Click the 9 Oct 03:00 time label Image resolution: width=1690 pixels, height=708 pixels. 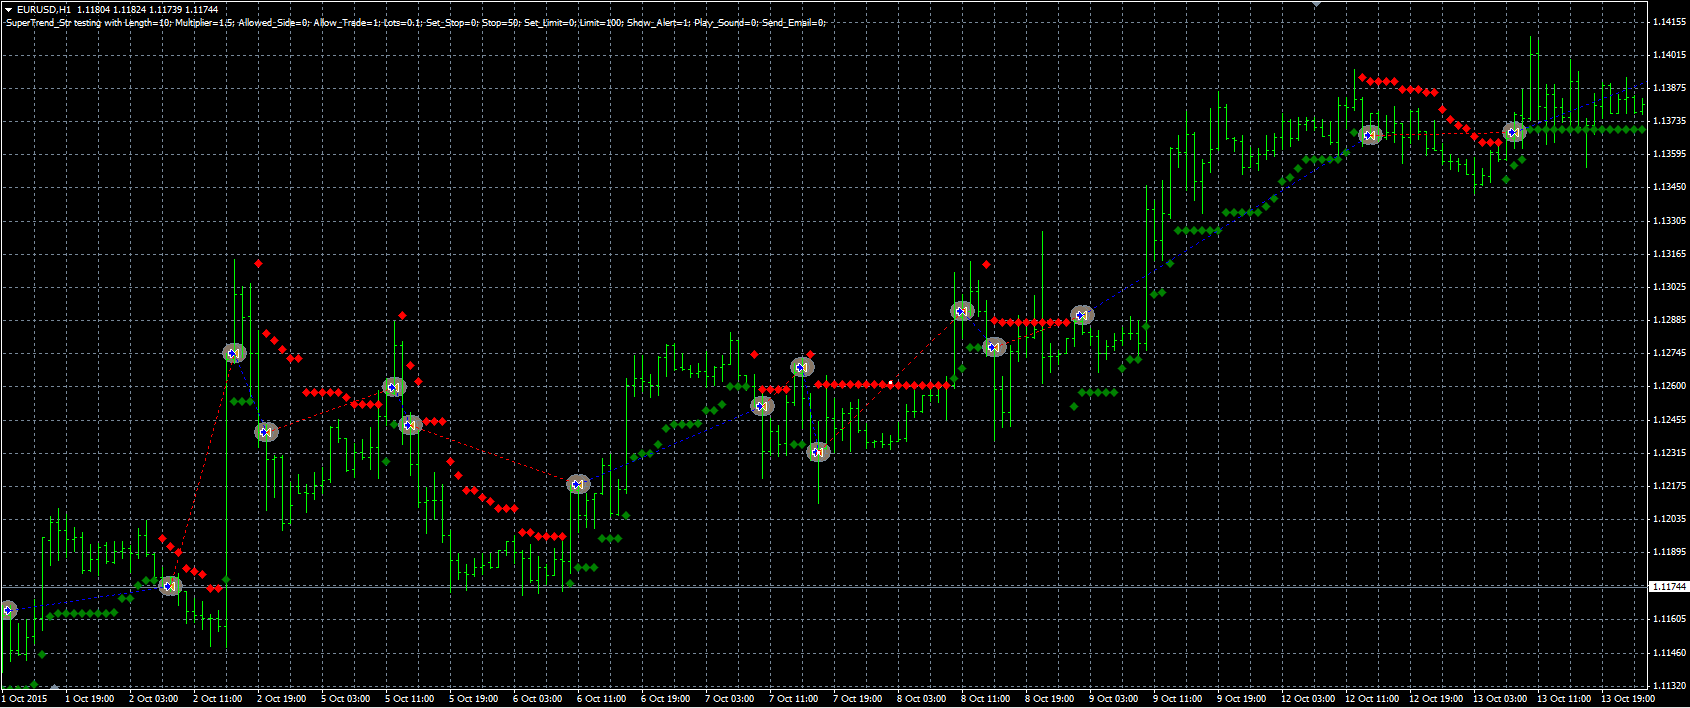click(x=1115, y=699)
